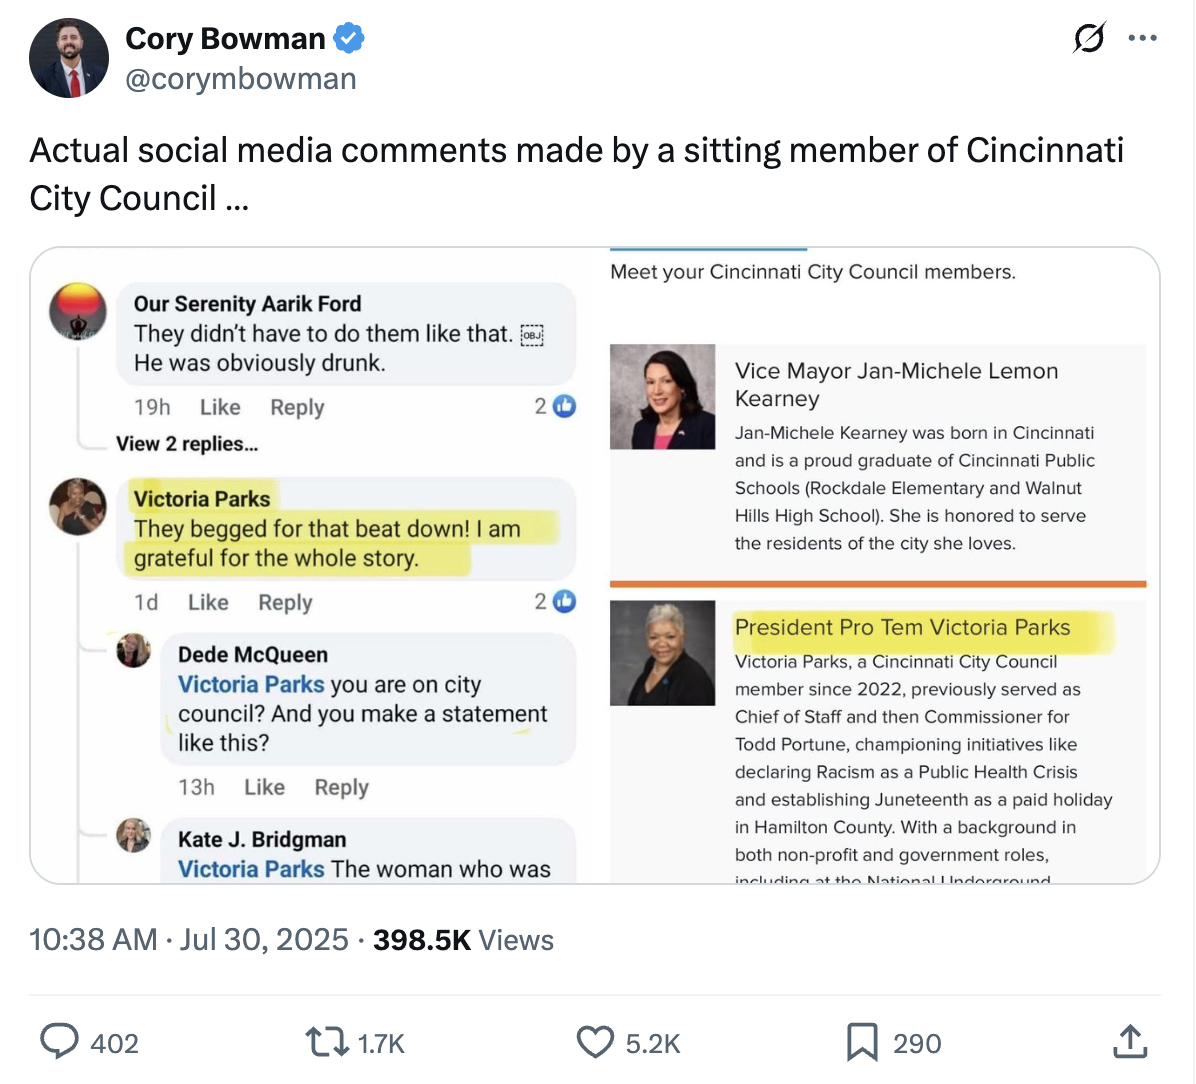Click Vice Mayor Jan-Michele Lemon Kearney's photo
This screenshot has width=1196, height=1084.
662,397
